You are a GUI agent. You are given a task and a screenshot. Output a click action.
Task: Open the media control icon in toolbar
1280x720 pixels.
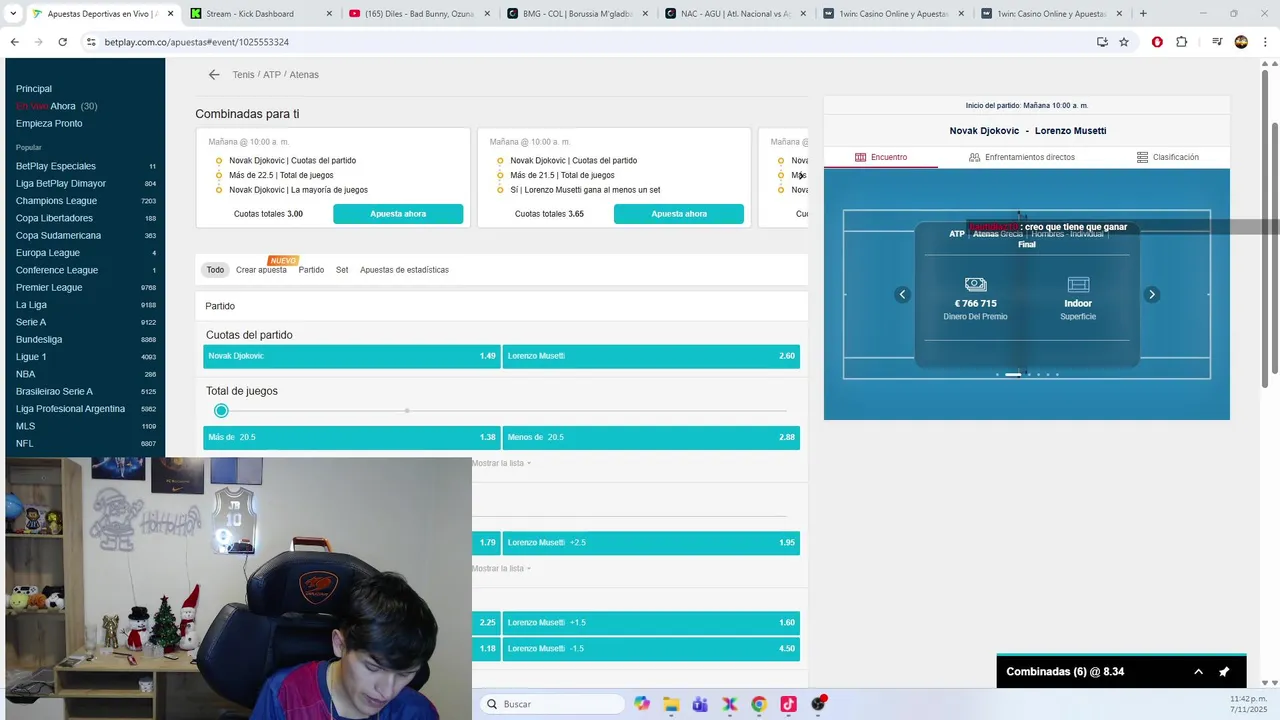(x=1217, y=42)
